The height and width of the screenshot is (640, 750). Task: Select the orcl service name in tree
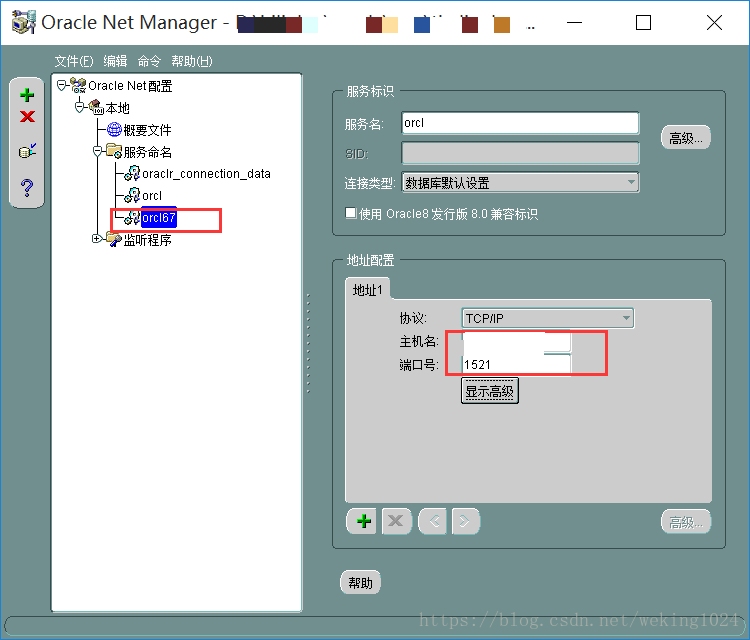[x=152, y=196]
